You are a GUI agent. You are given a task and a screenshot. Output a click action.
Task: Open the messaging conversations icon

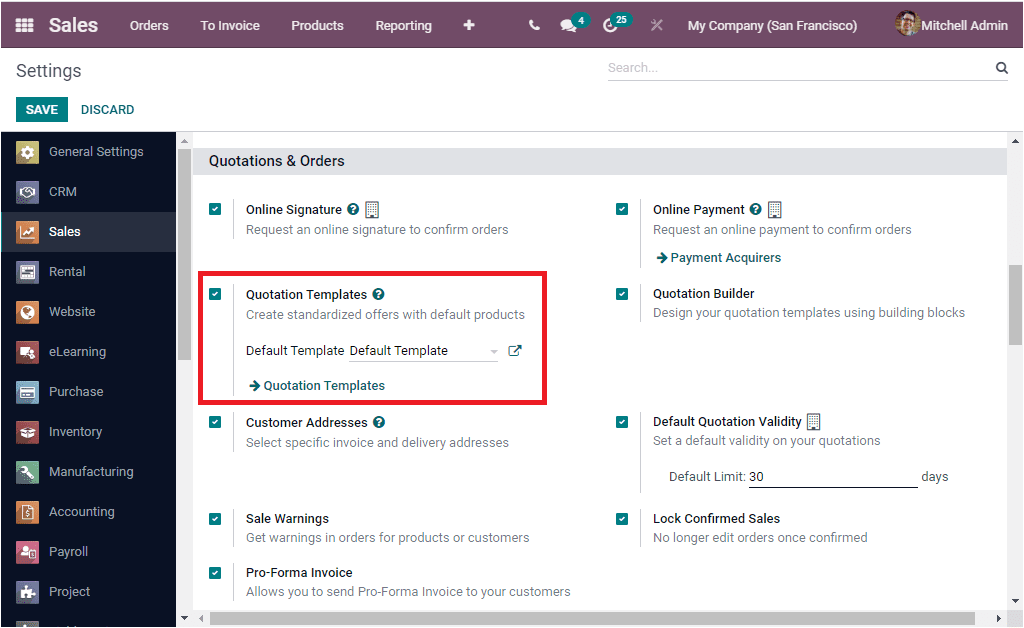click(570, 25)
